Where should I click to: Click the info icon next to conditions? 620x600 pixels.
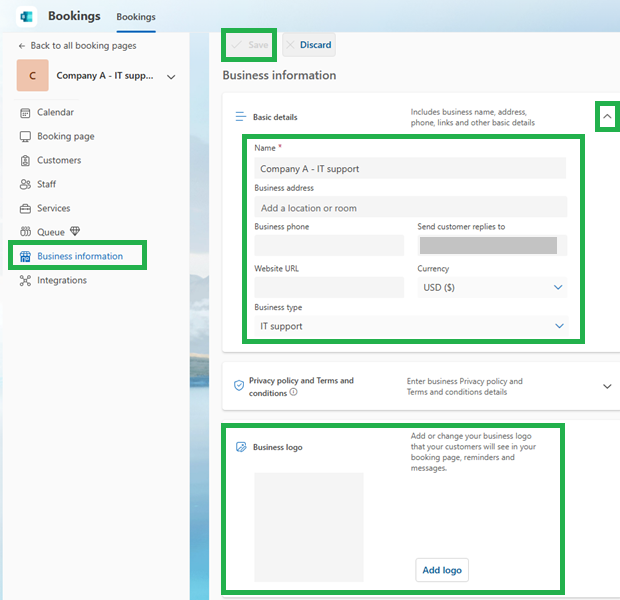click(293, 392)
